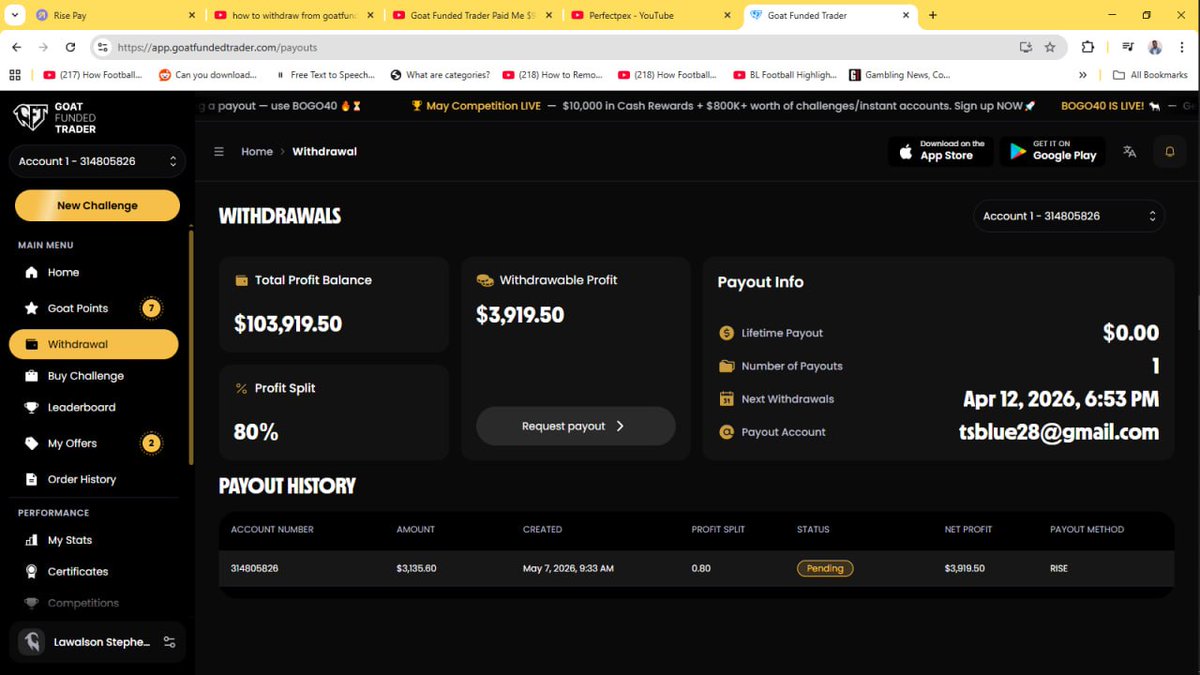Click the browser back arrow
Viewport: 1200px width, 675px height.
point(17,47)
